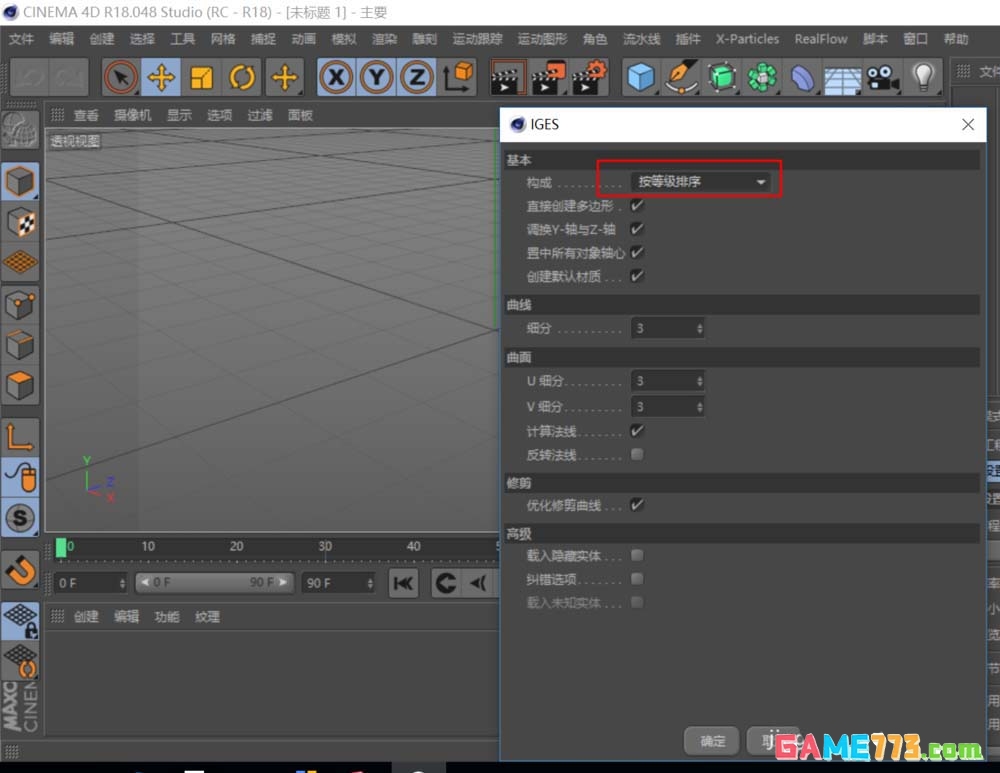Check the 载入隐藏实体 option
This screenshot has width=1000, height=773.
pos(637,557)
